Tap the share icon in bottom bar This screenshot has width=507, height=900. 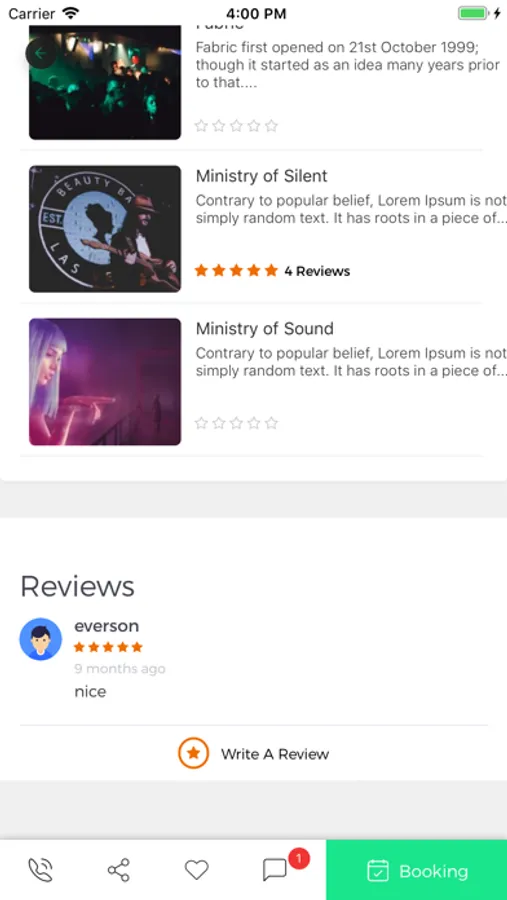pos(119,870)
